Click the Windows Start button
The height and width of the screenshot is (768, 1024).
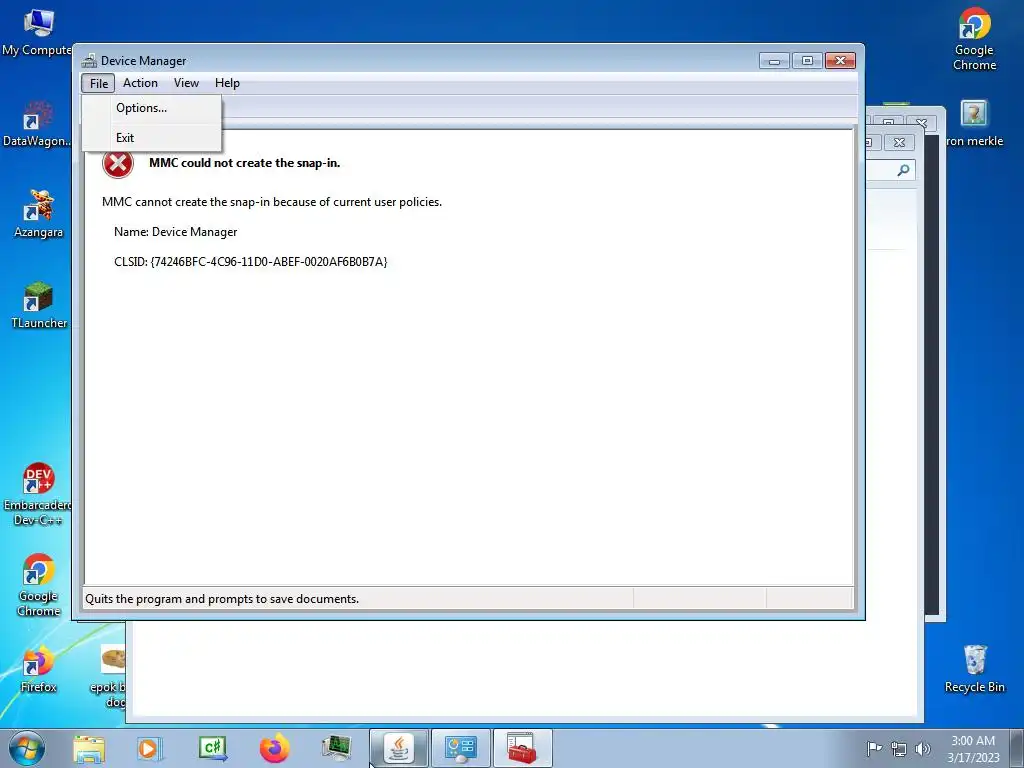click(27, 748)
